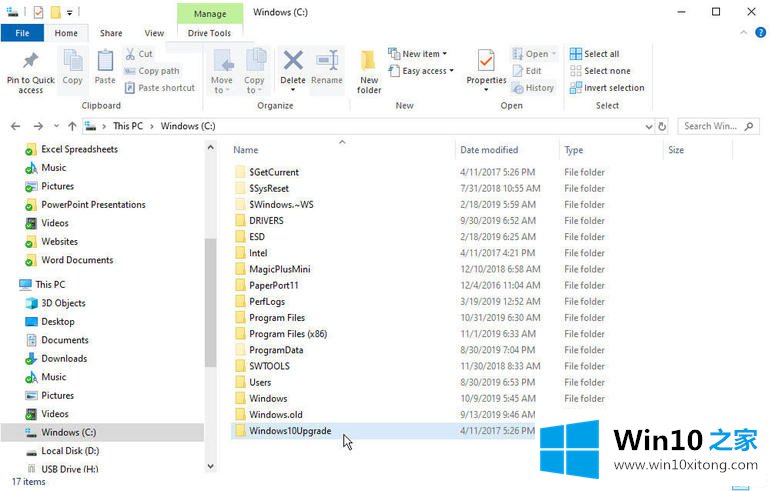
Task: Click Select none
Action: pyautogui.click(x=600, y=71)
